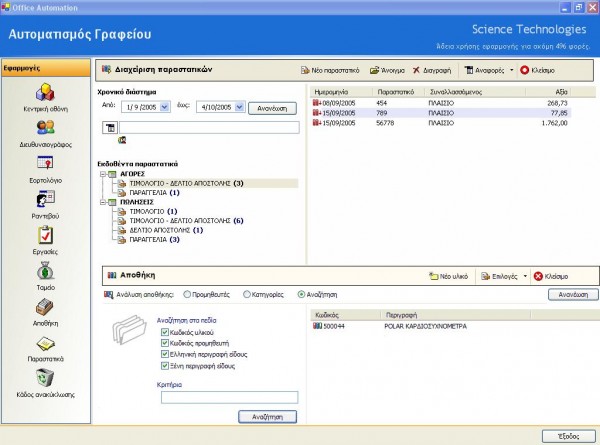The width and height of the screenshot is (600, 445).
Task: Click the Έξοδος exit button
Action: pyautogui.click(x=569, y=436)
